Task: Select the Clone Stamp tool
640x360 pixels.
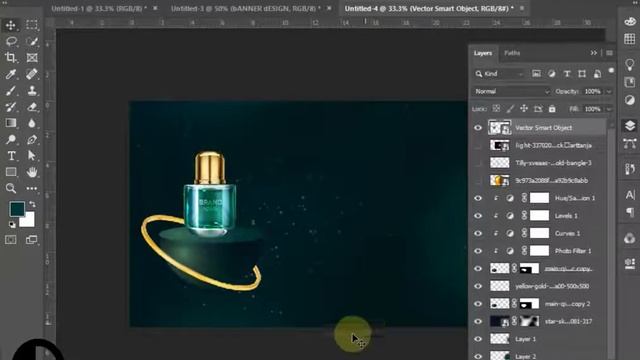Action: (32, 91)
